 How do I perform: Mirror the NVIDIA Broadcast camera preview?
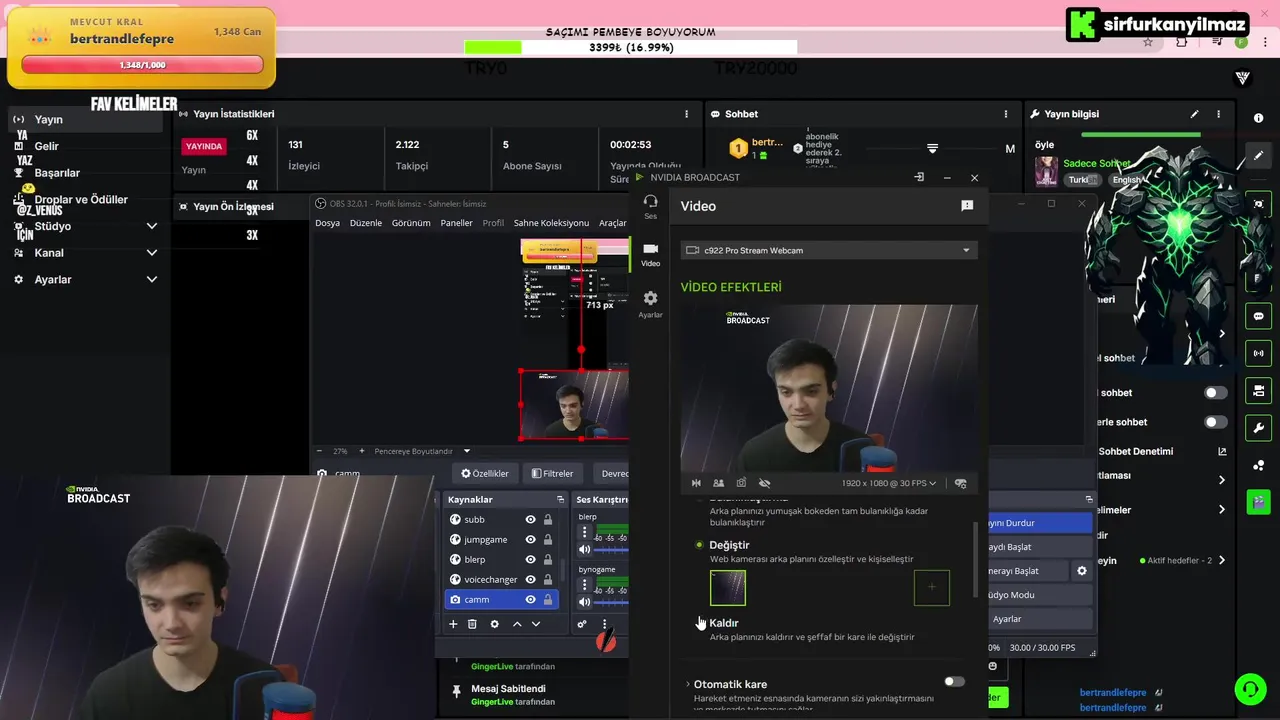[696, 483]
